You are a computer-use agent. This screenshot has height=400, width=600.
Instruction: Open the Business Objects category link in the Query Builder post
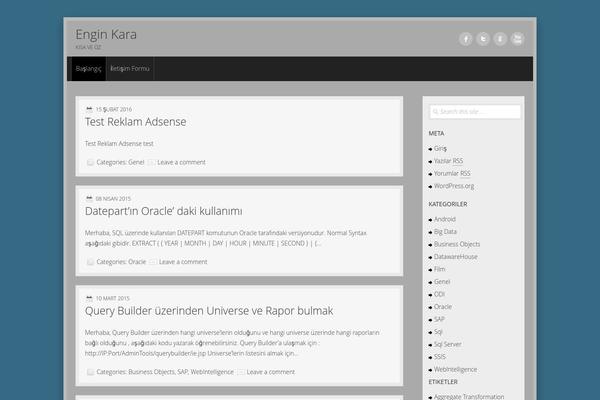pos(152,372)
